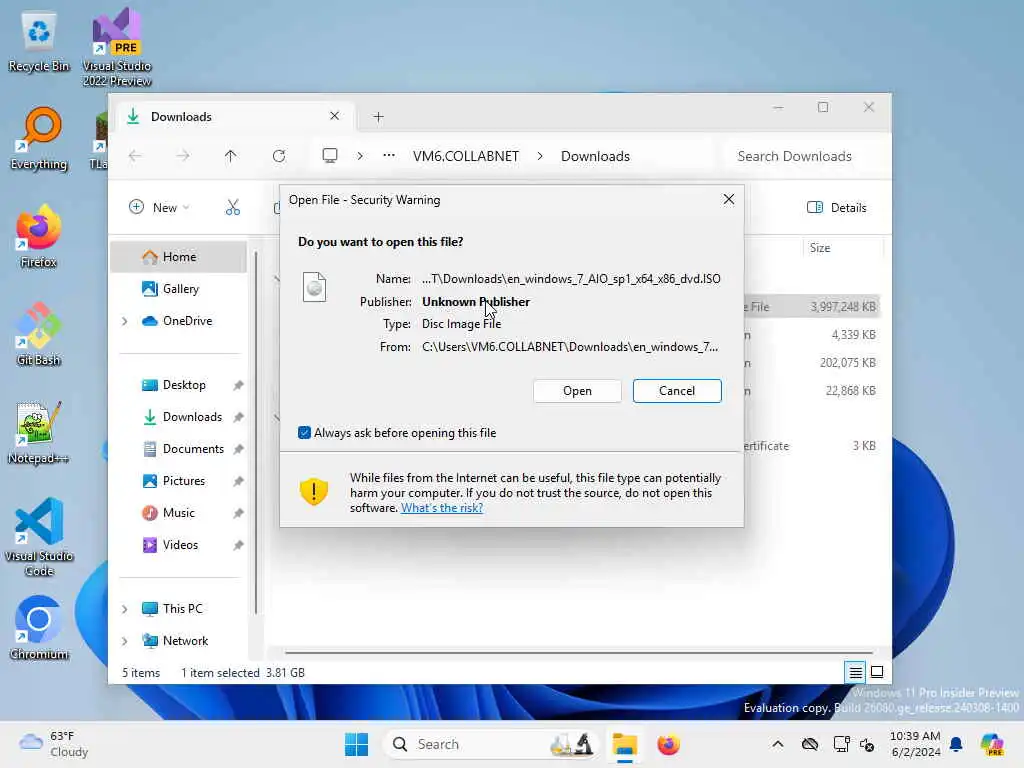This screenshot has width=1024, height=768.
Task: Select the file row sized 202,075 KB
Action: (812, 362)
